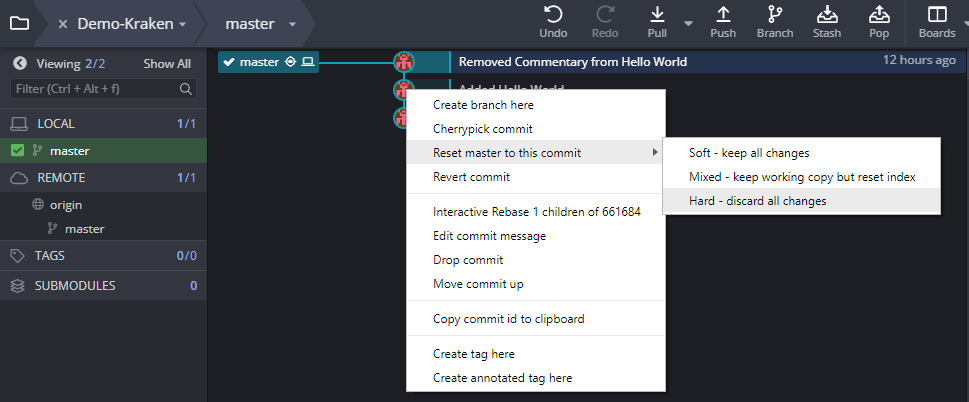Pull changes using the Pull button
The height and width of the screenshot is (402, 969).
tap(657, 23)
